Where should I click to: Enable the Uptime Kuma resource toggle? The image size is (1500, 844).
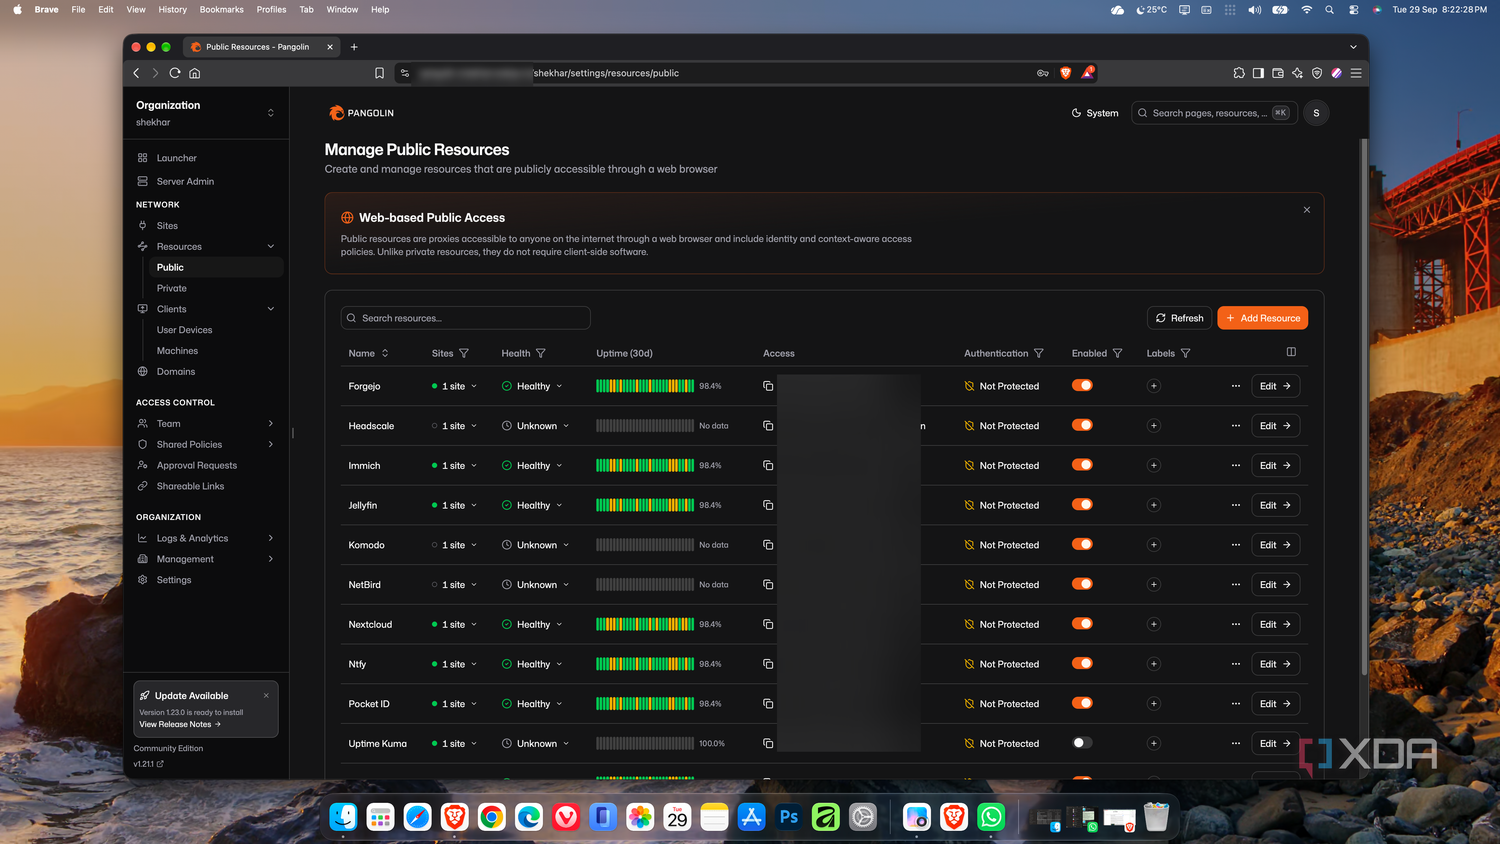click(x=1082, y=743)
